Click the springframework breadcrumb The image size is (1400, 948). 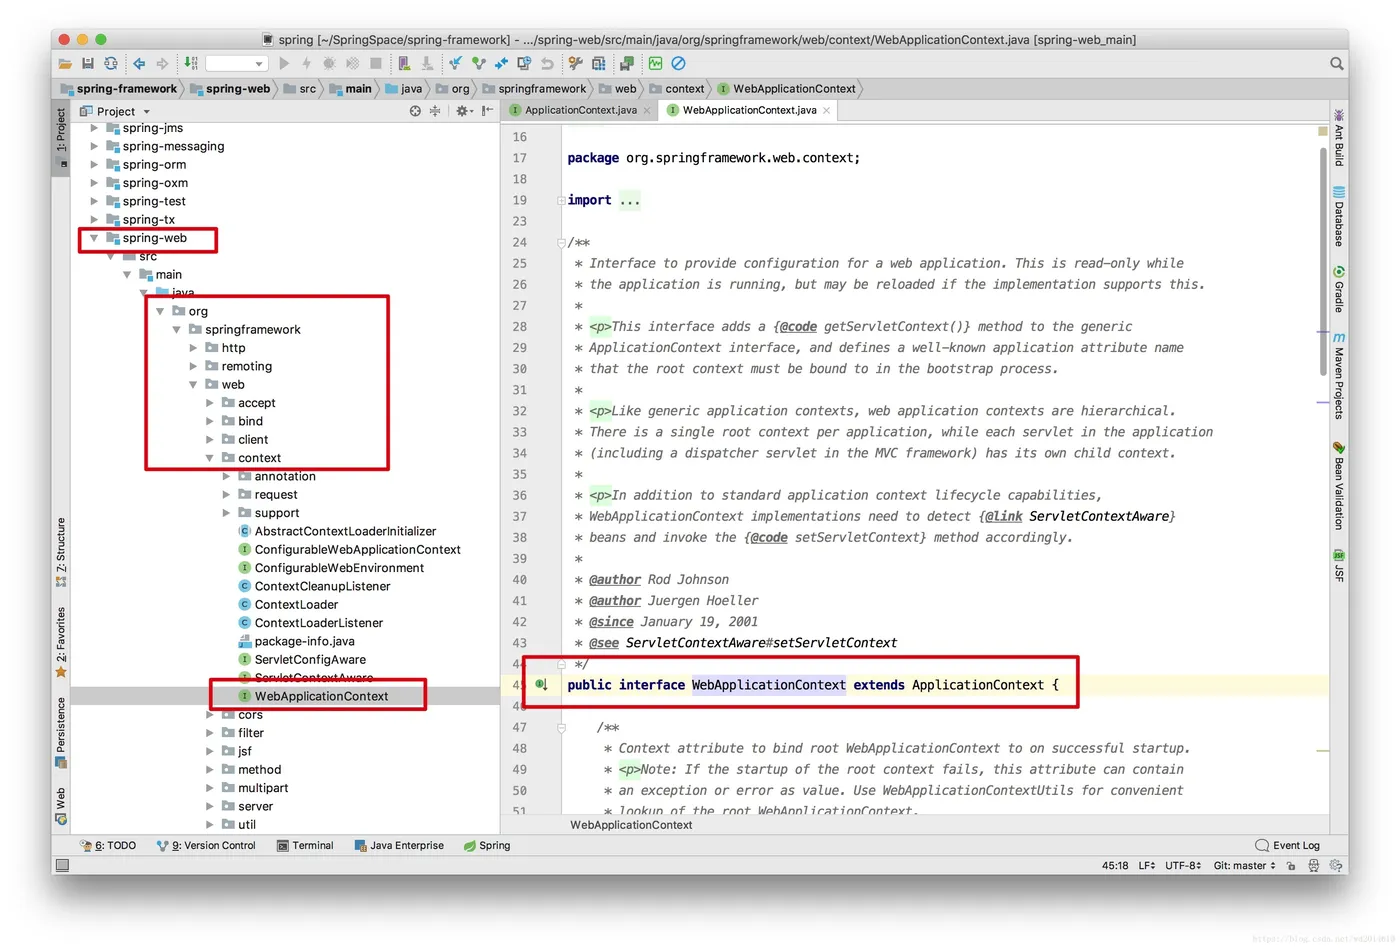pos(534,89)
